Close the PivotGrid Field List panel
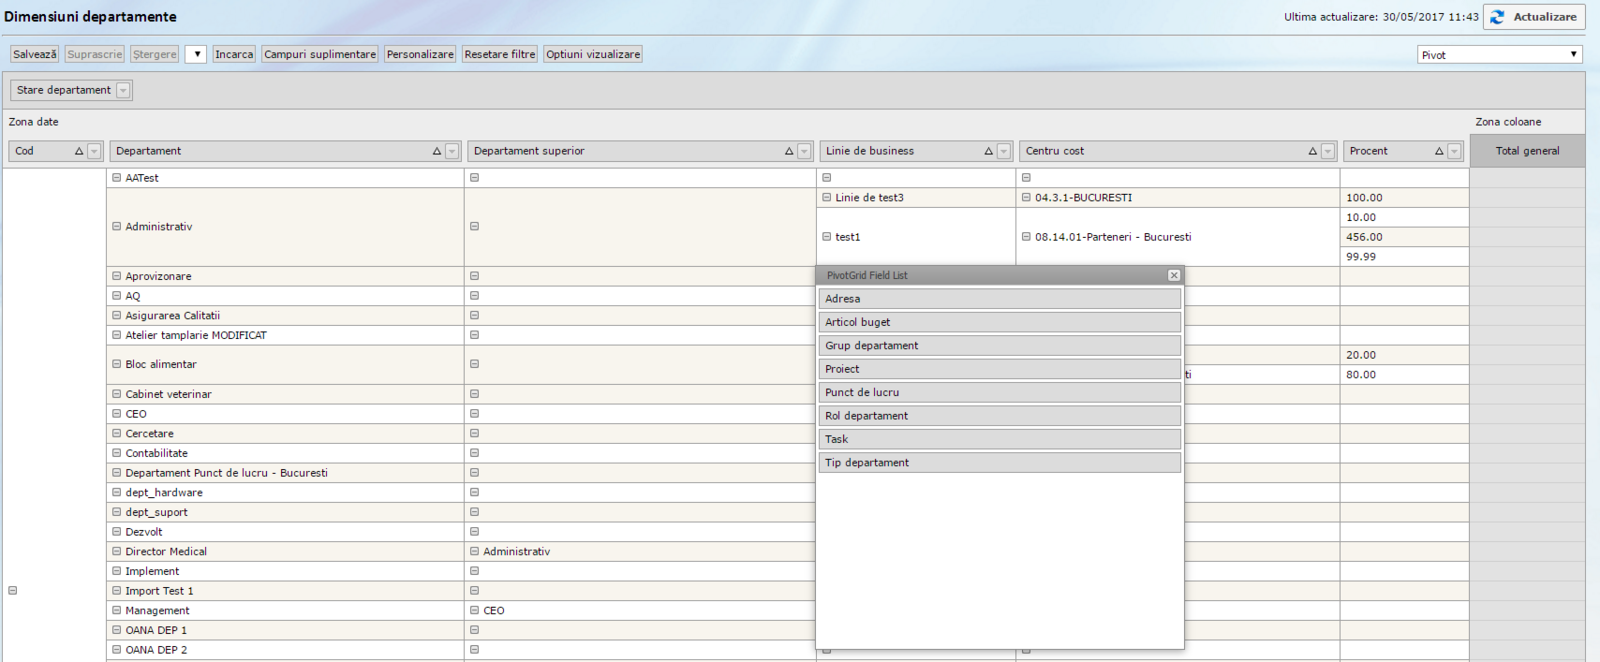Viewport: 1600px width, 662px height. (x=1174, y=275)
